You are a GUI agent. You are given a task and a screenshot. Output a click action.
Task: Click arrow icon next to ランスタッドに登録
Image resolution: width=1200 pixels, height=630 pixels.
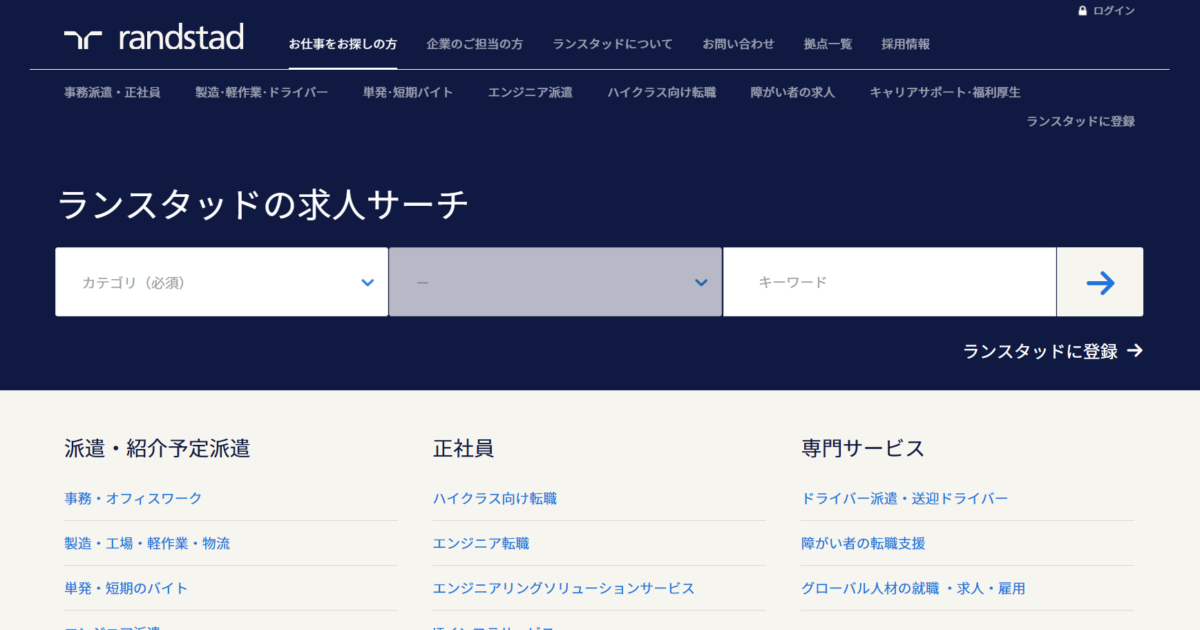click(1134, 351)
